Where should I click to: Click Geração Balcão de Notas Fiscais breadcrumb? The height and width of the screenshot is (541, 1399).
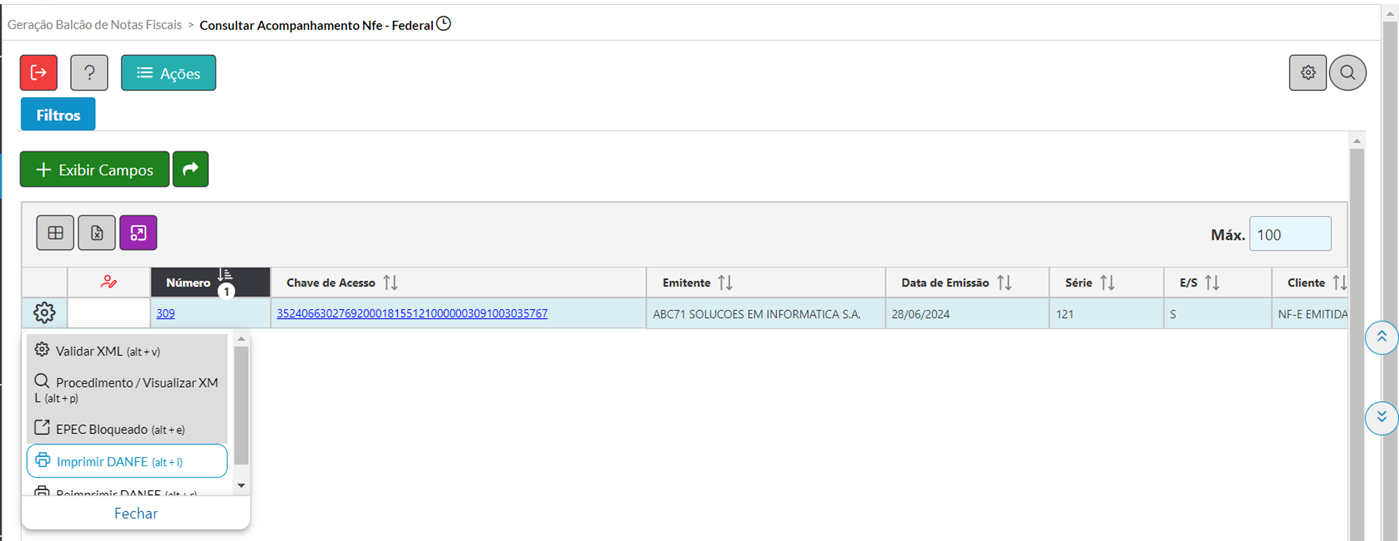95,24
